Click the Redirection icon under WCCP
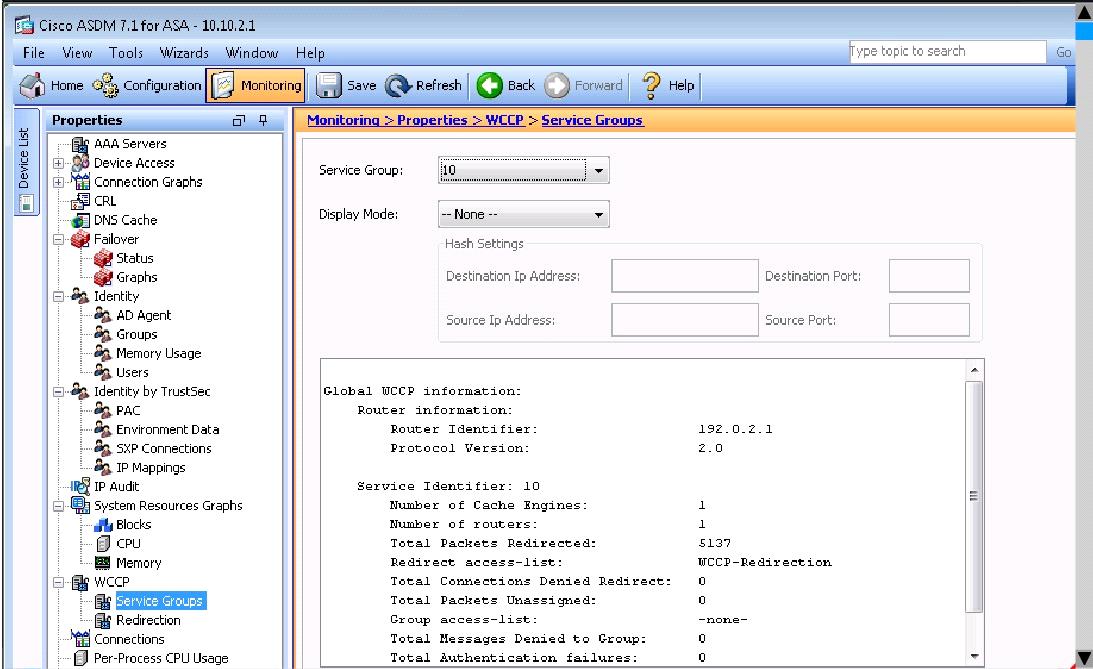Viewport: 1093px width, 669px height. (x=103, y=620)
